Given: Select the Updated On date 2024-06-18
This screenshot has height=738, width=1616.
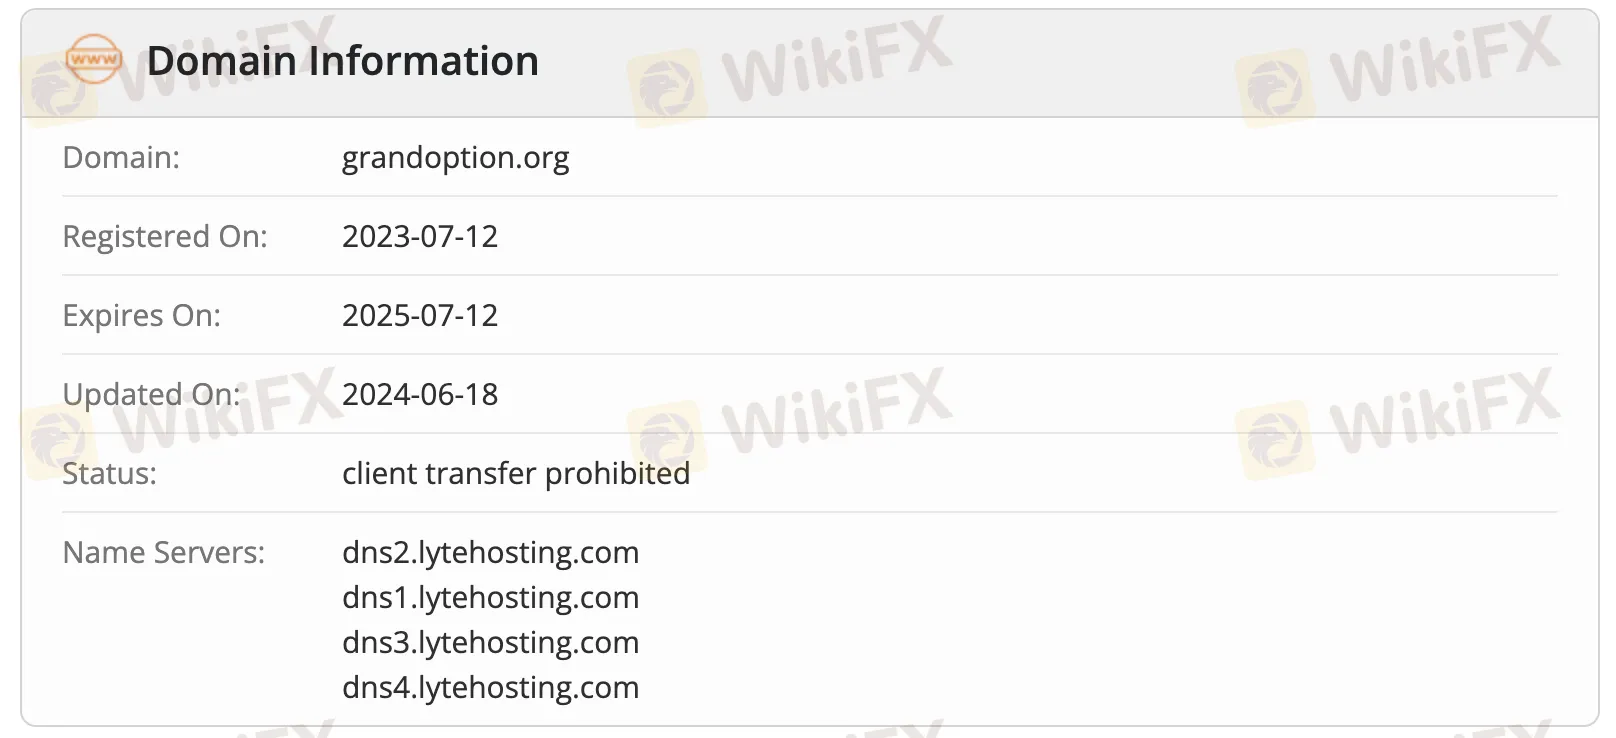Looking at the screenshot, I should 420,394.
